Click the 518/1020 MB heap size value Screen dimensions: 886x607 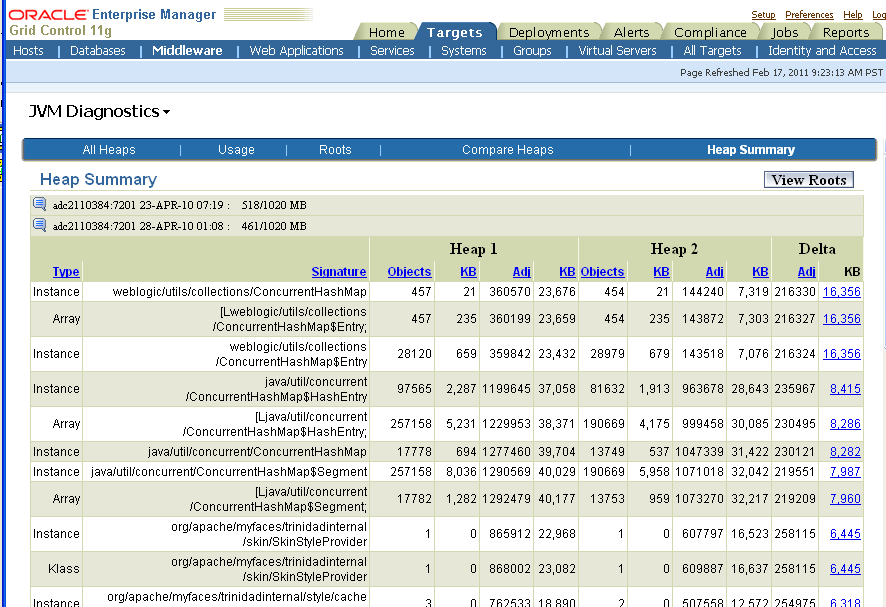tap(274, 205)
